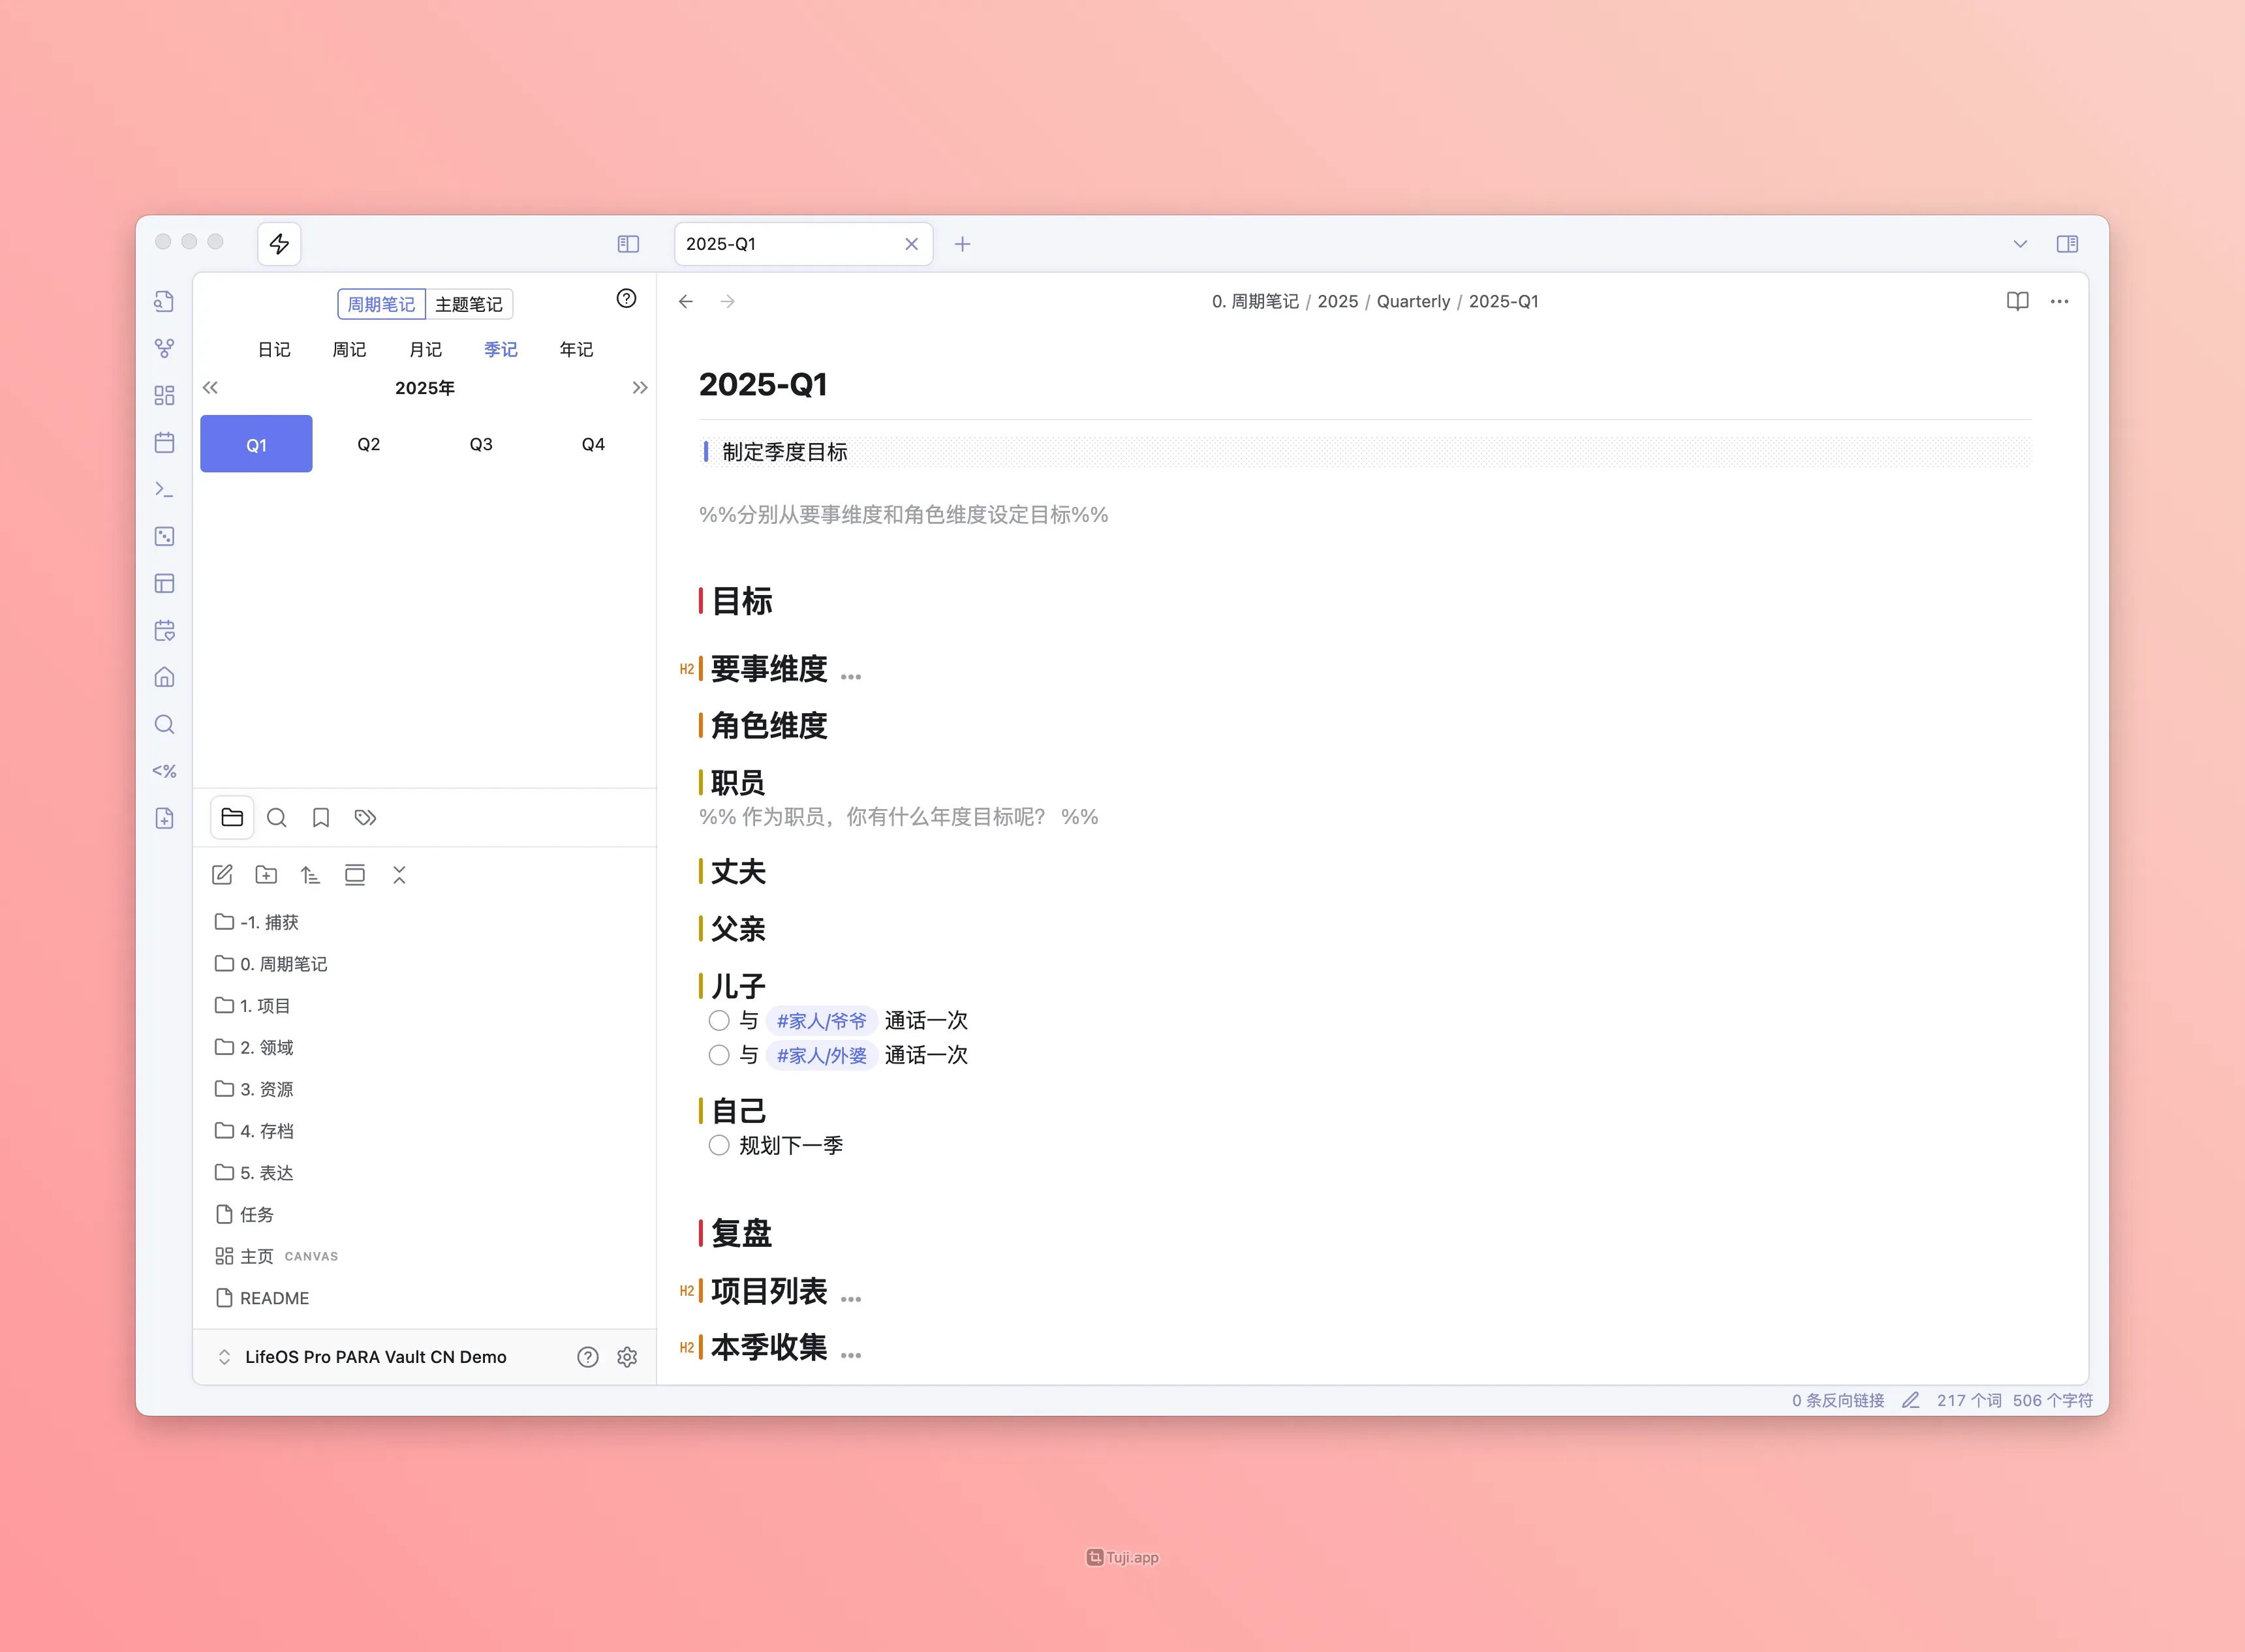Open the tags pane icon
The image size is (2245, 1652).
[365, 818]
